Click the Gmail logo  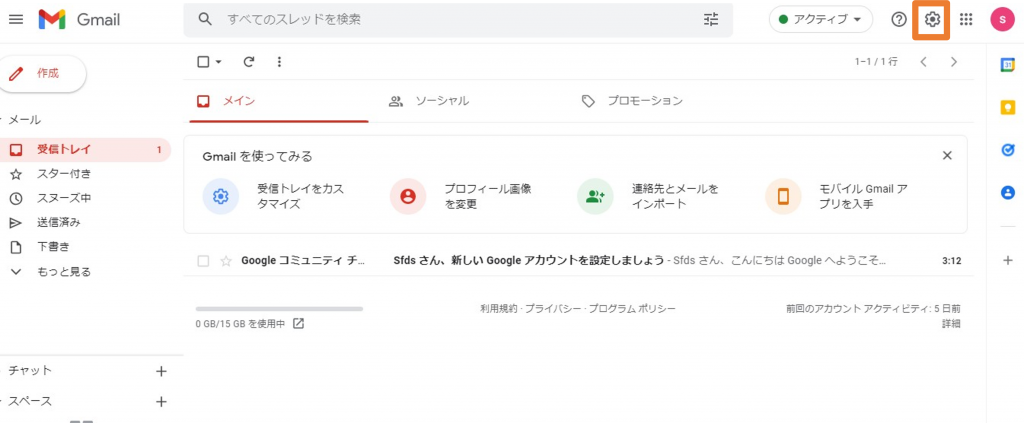coord(80,20)
